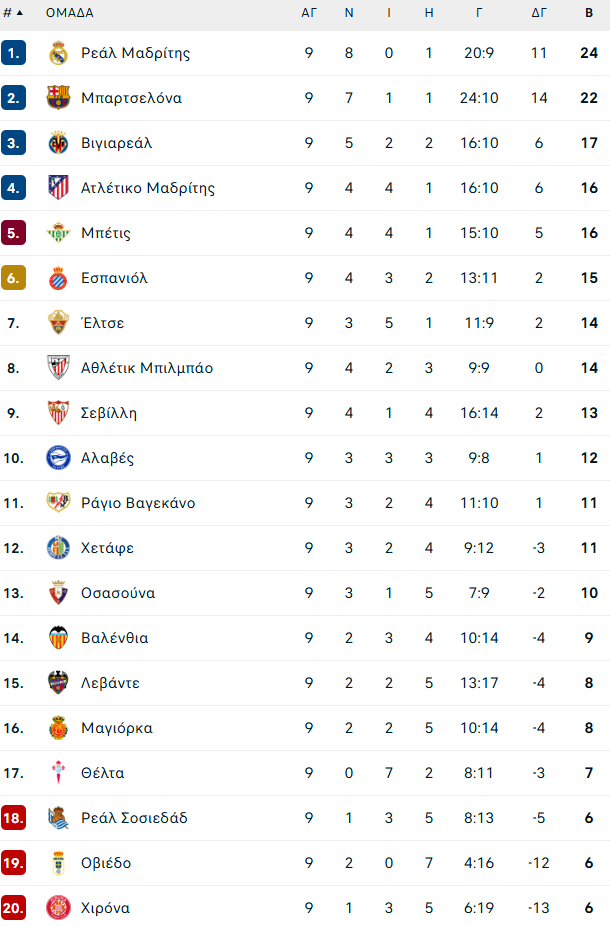Viewport: 610px width, 927px height.
Task: Click the Osasuna crest icon
Action: (58, 593)
